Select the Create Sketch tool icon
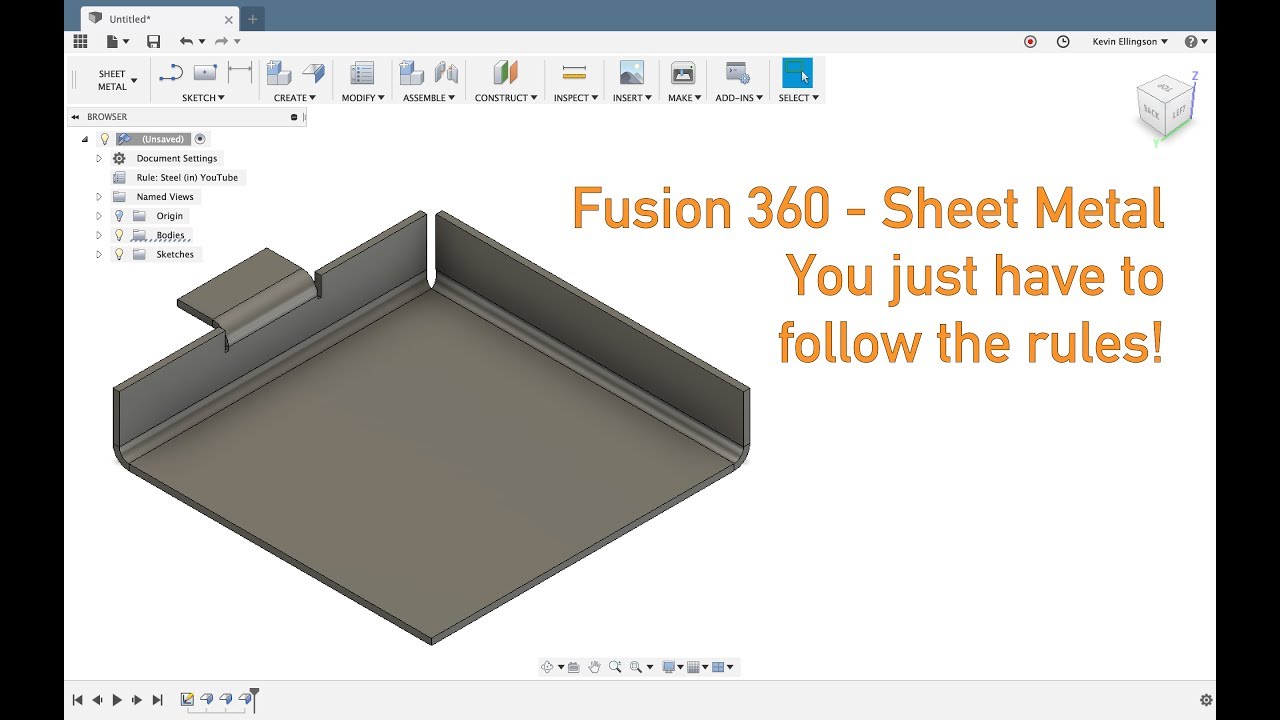1280x720 pixels. pos(171,73)
